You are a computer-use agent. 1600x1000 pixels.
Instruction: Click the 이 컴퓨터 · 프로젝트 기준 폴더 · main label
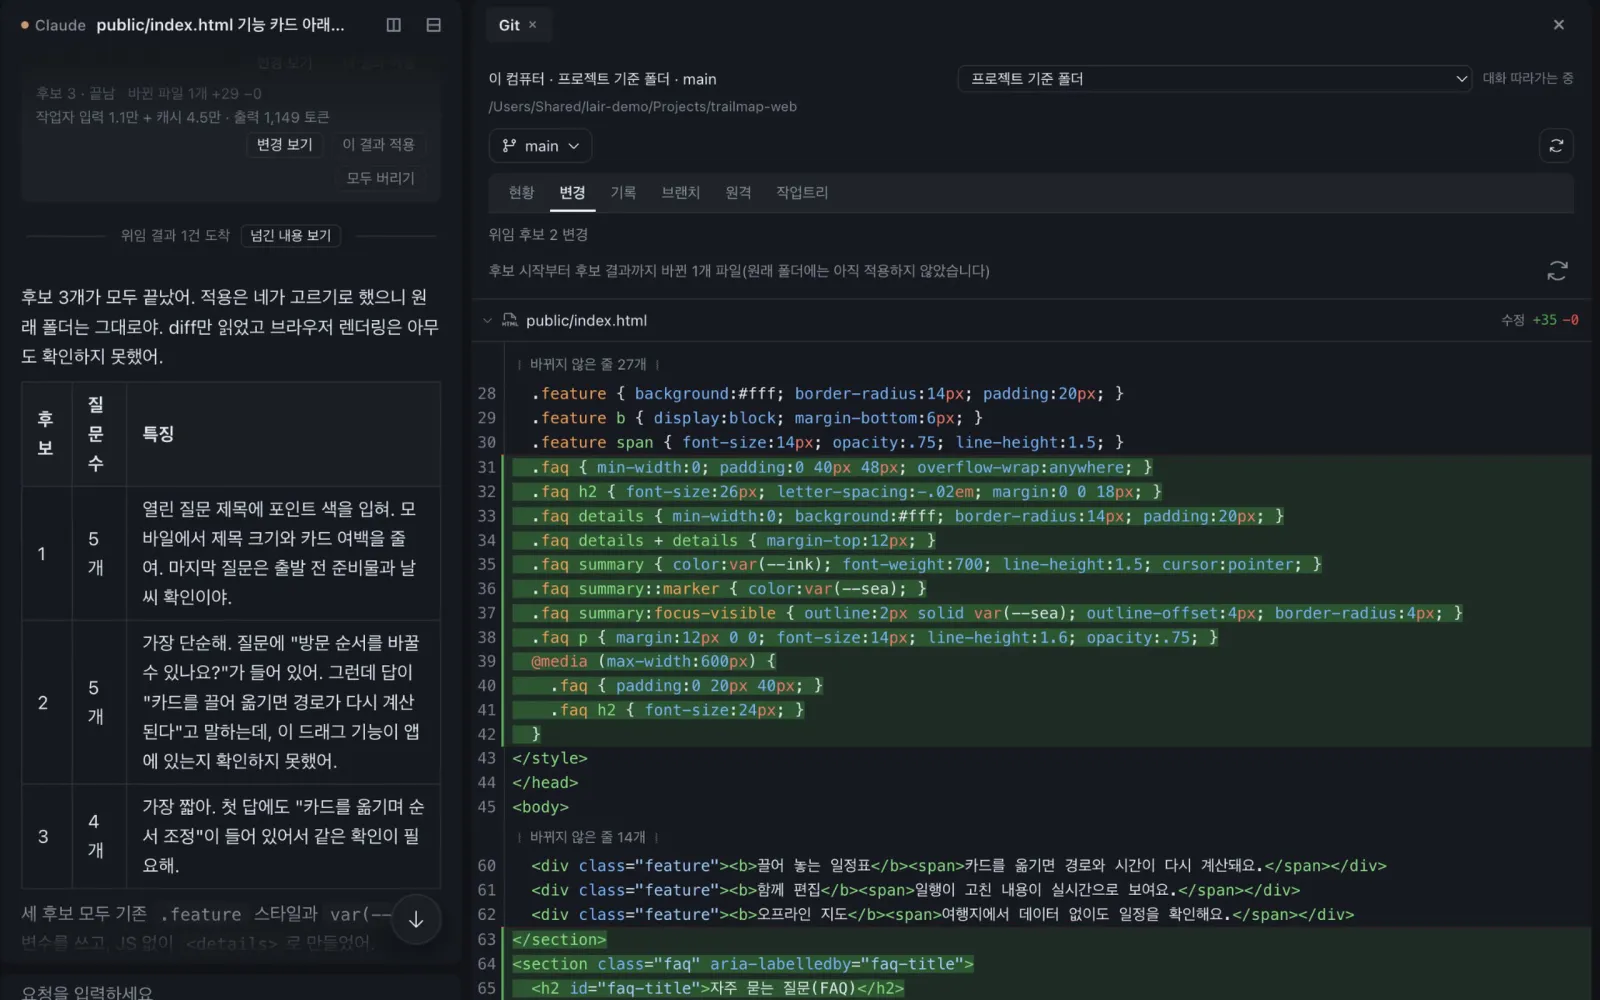click(x=602, y=79)
